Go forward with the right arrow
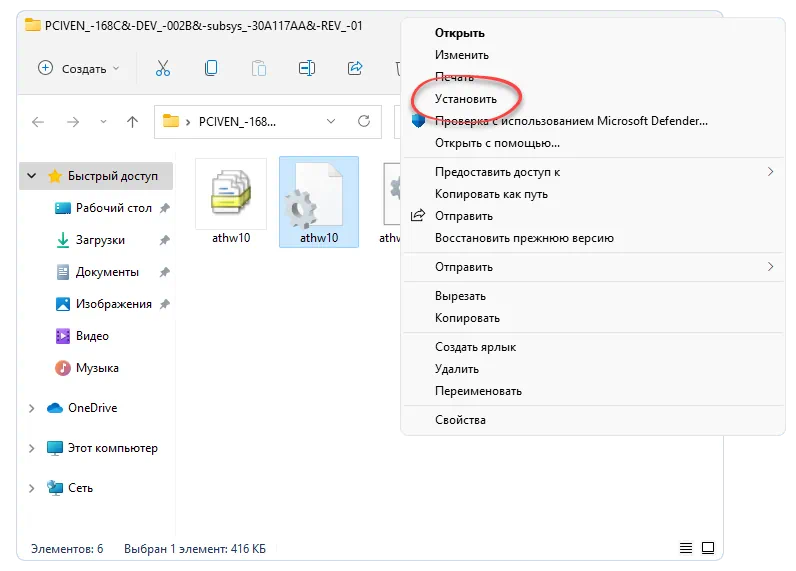 (x=73, y=122)
